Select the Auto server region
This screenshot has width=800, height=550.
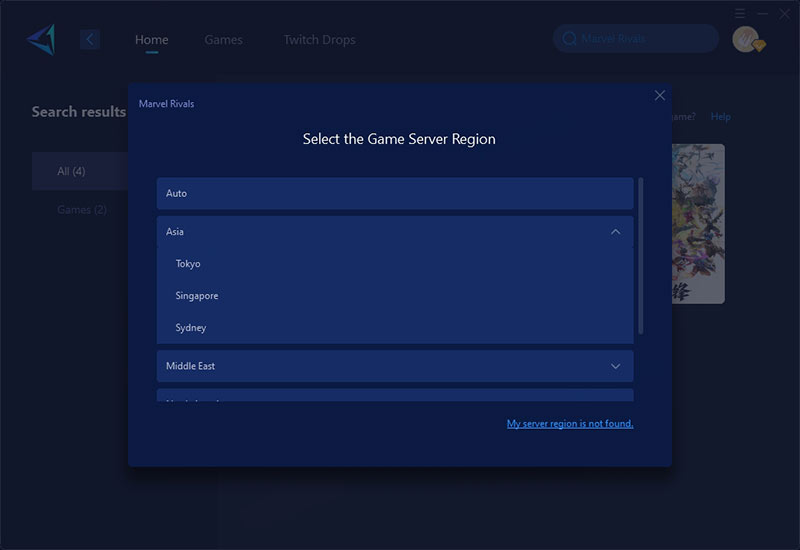coord(395,193)
